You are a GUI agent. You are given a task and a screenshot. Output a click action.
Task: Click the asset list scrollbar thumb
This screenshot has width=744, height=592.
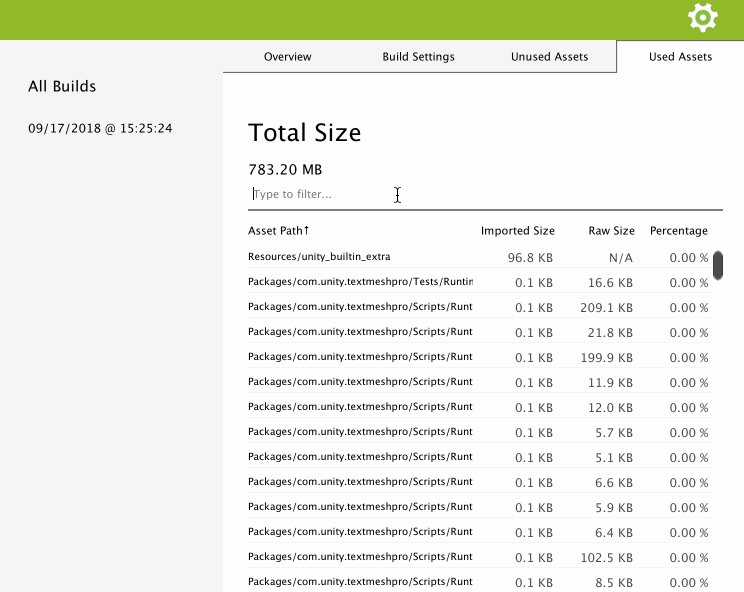point(717,265)
